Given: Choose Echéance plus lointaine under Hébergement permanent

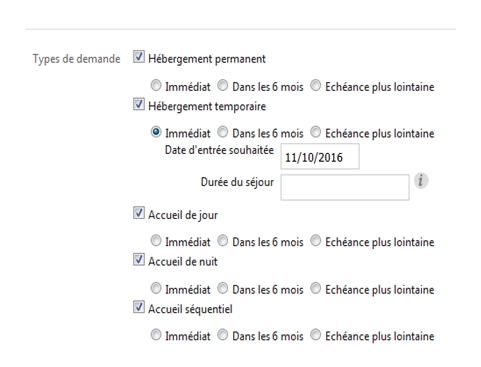Looking at the screenshot, I should click(x=315, y=85).
